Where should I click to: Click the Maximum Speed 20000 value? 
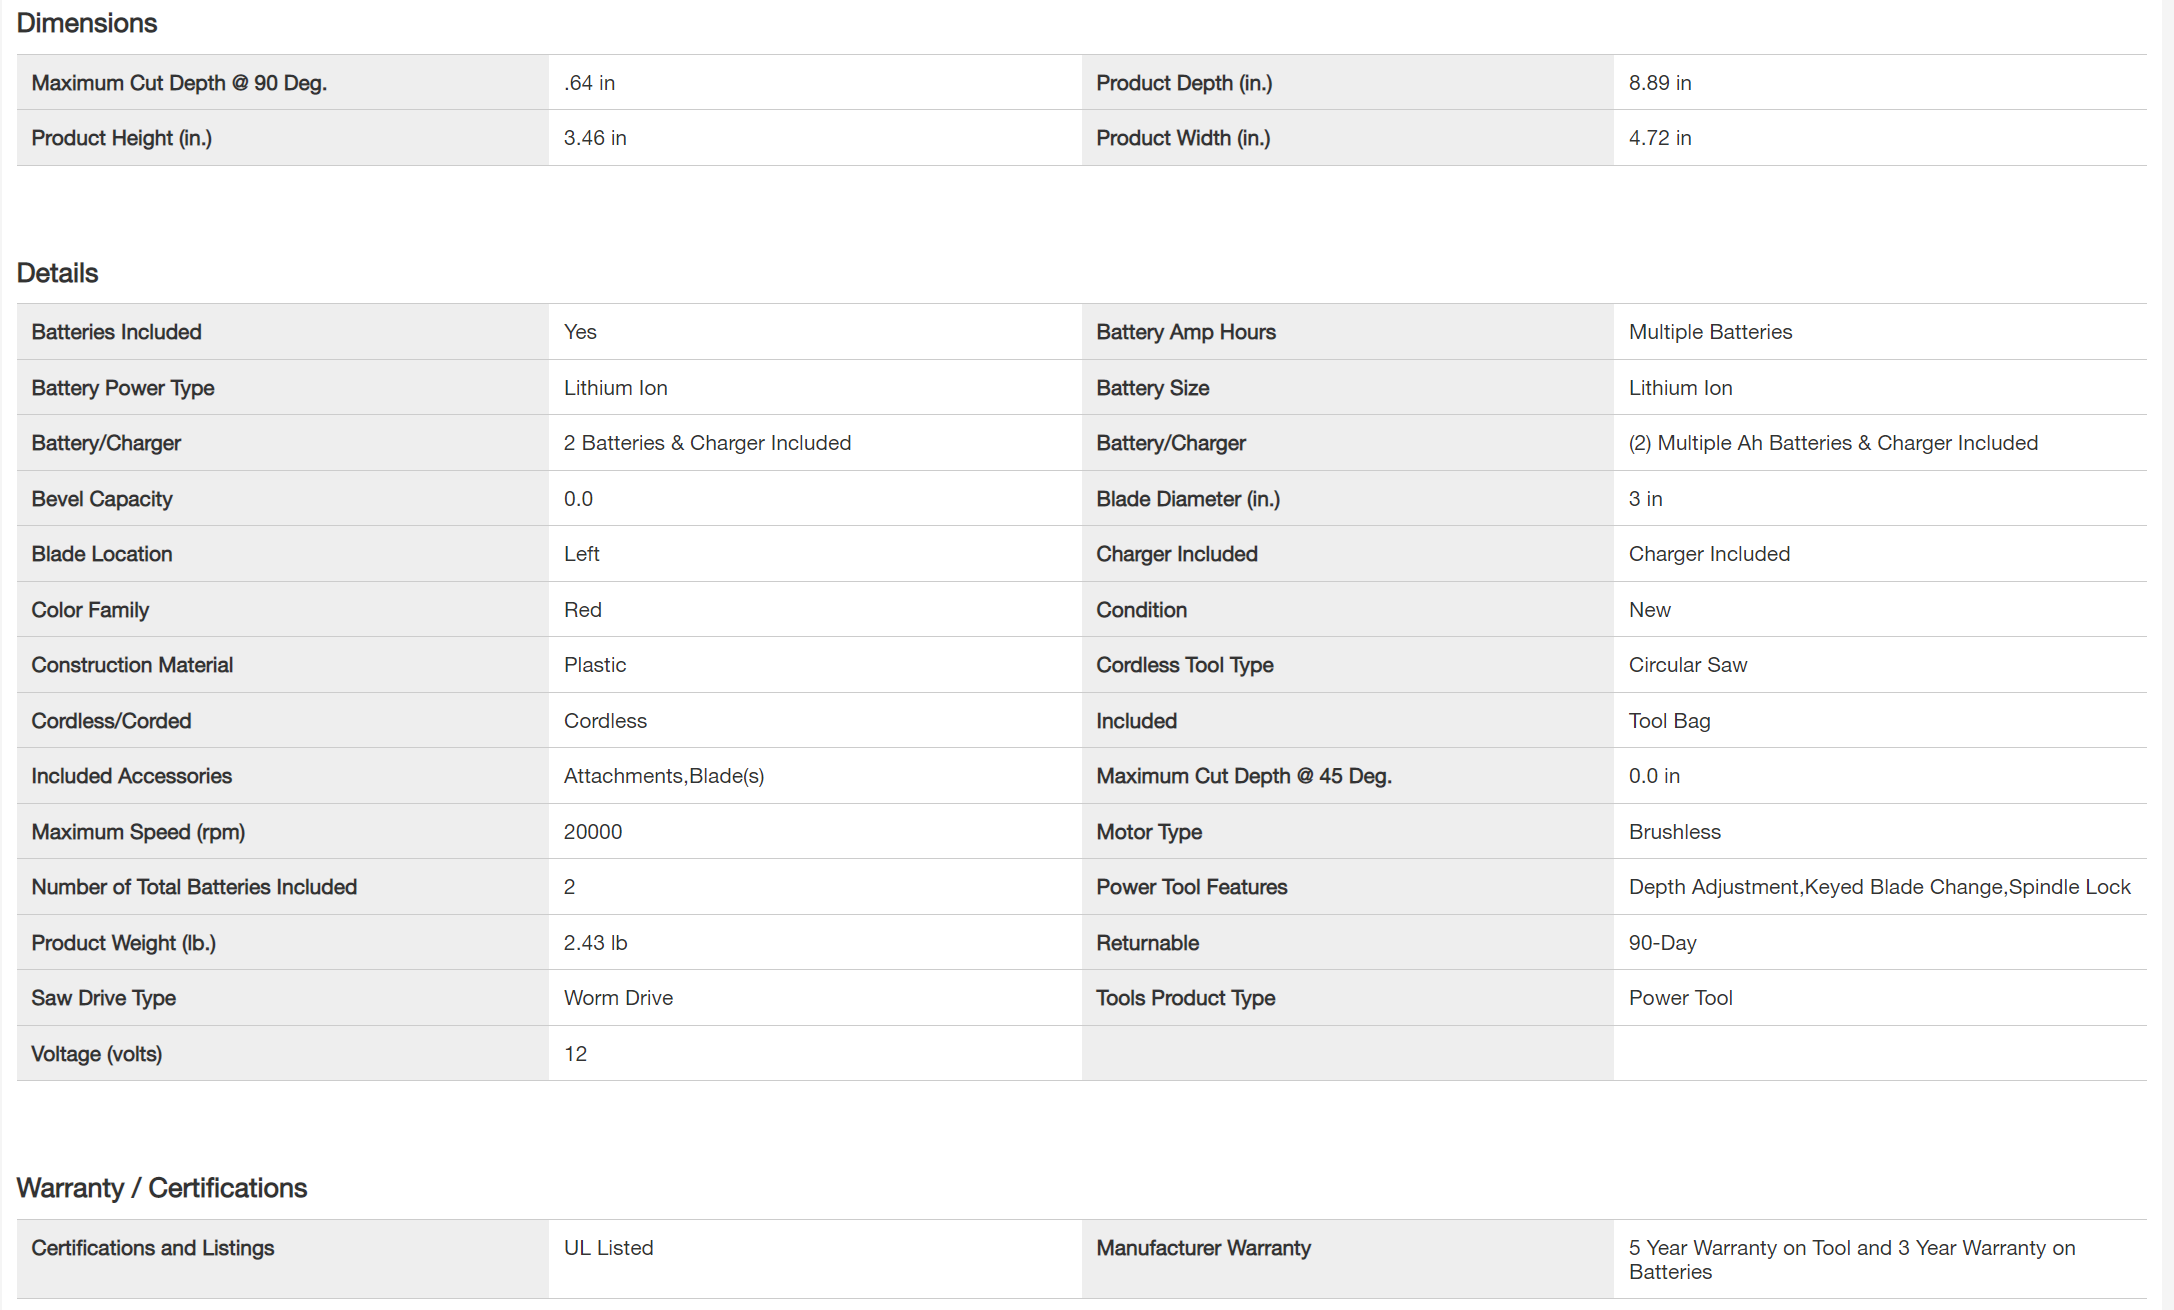pos(592,832)
